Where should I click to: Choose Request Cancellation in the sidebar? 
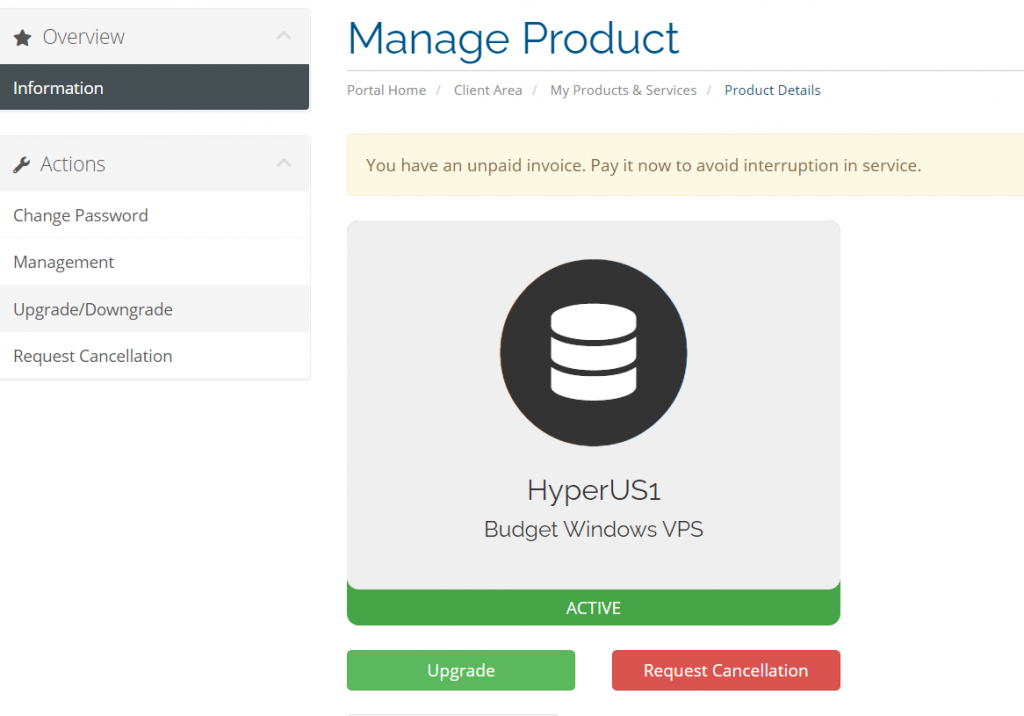click(155, 356)
